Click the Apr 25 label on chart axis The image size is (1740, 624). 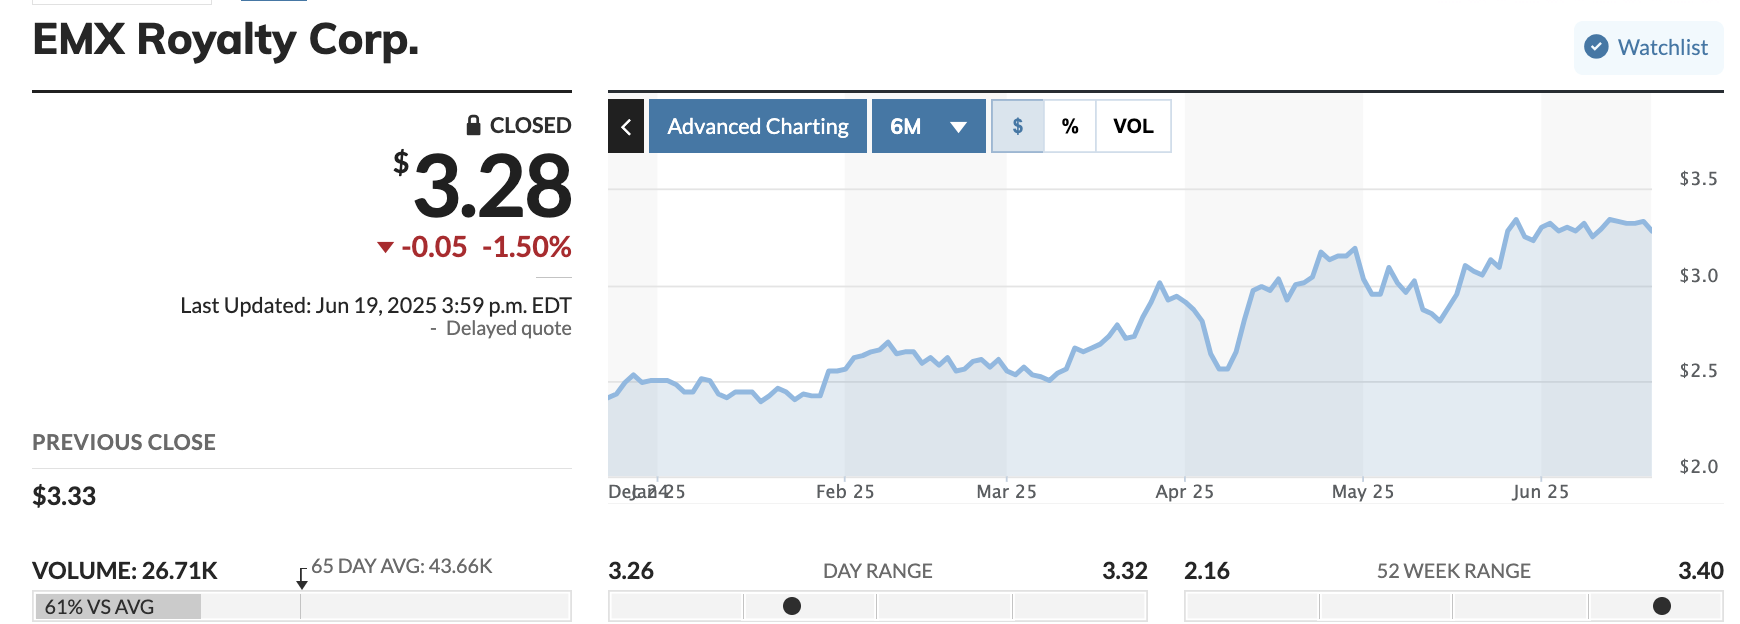1184,492
